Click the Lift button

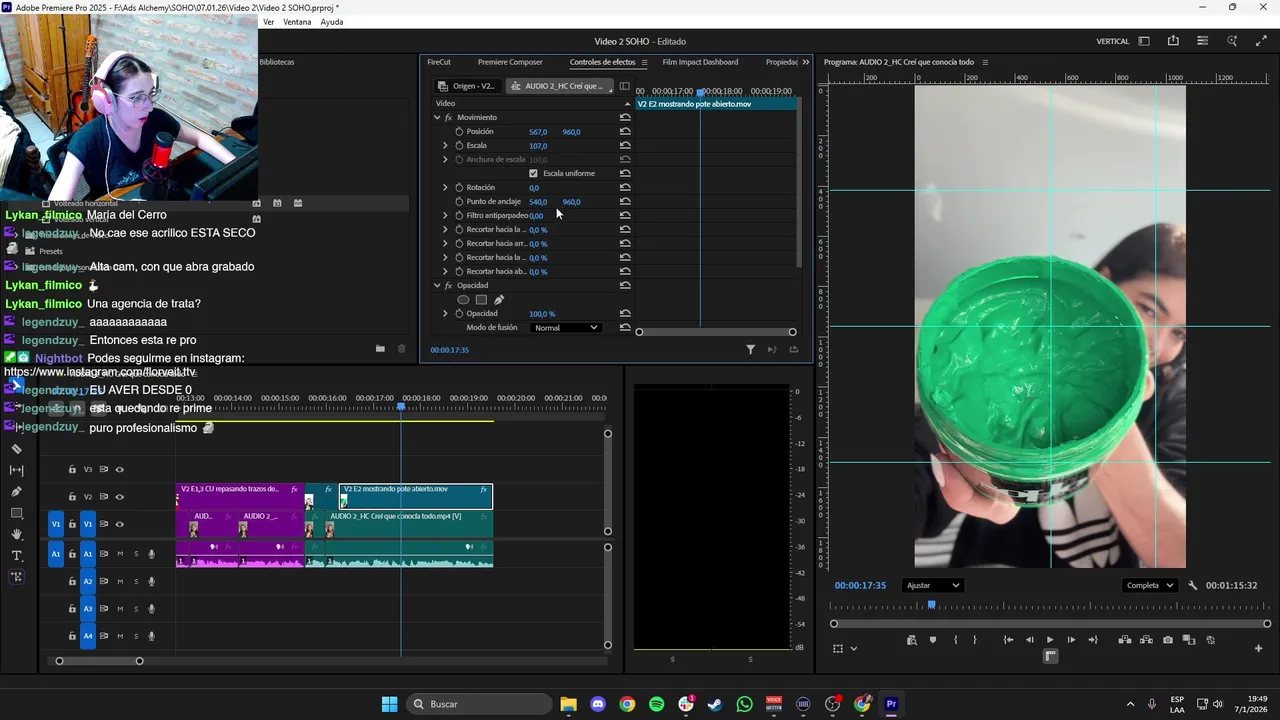(1125, 640)
